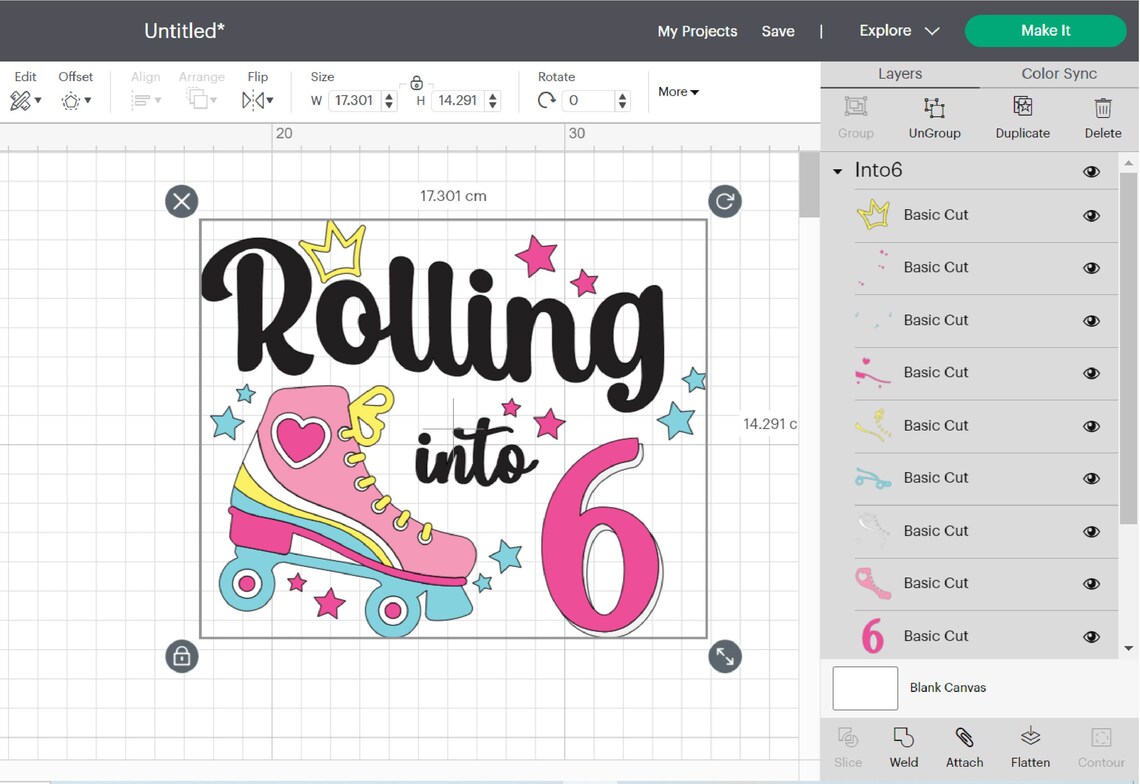
Task: Select the Weld tool
Action: coord(903,745)
